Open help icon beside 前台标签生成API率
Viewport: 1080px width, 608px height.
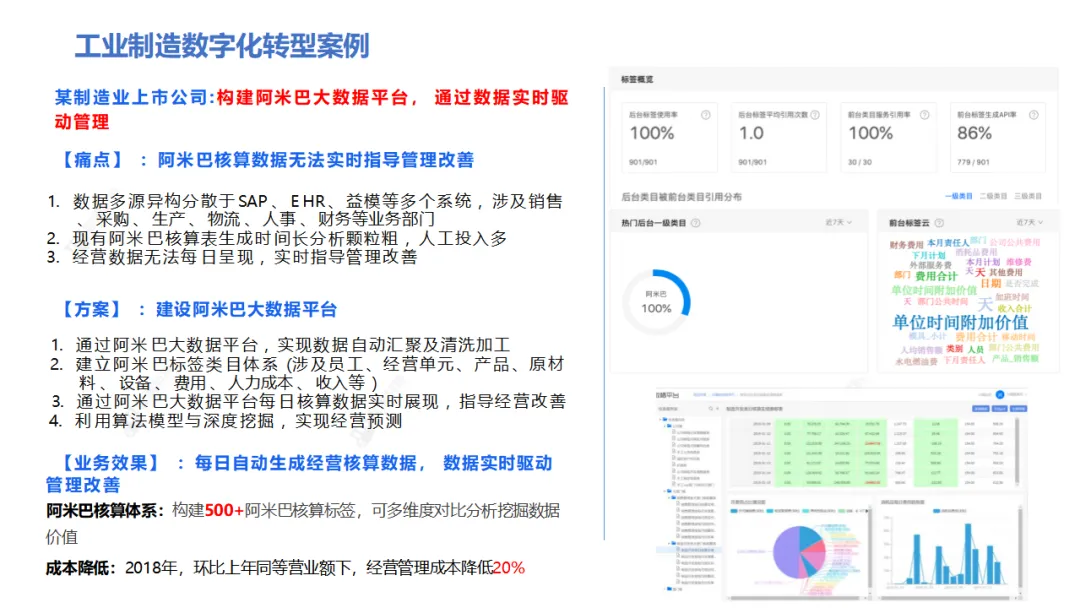[x=1033, y=115]
